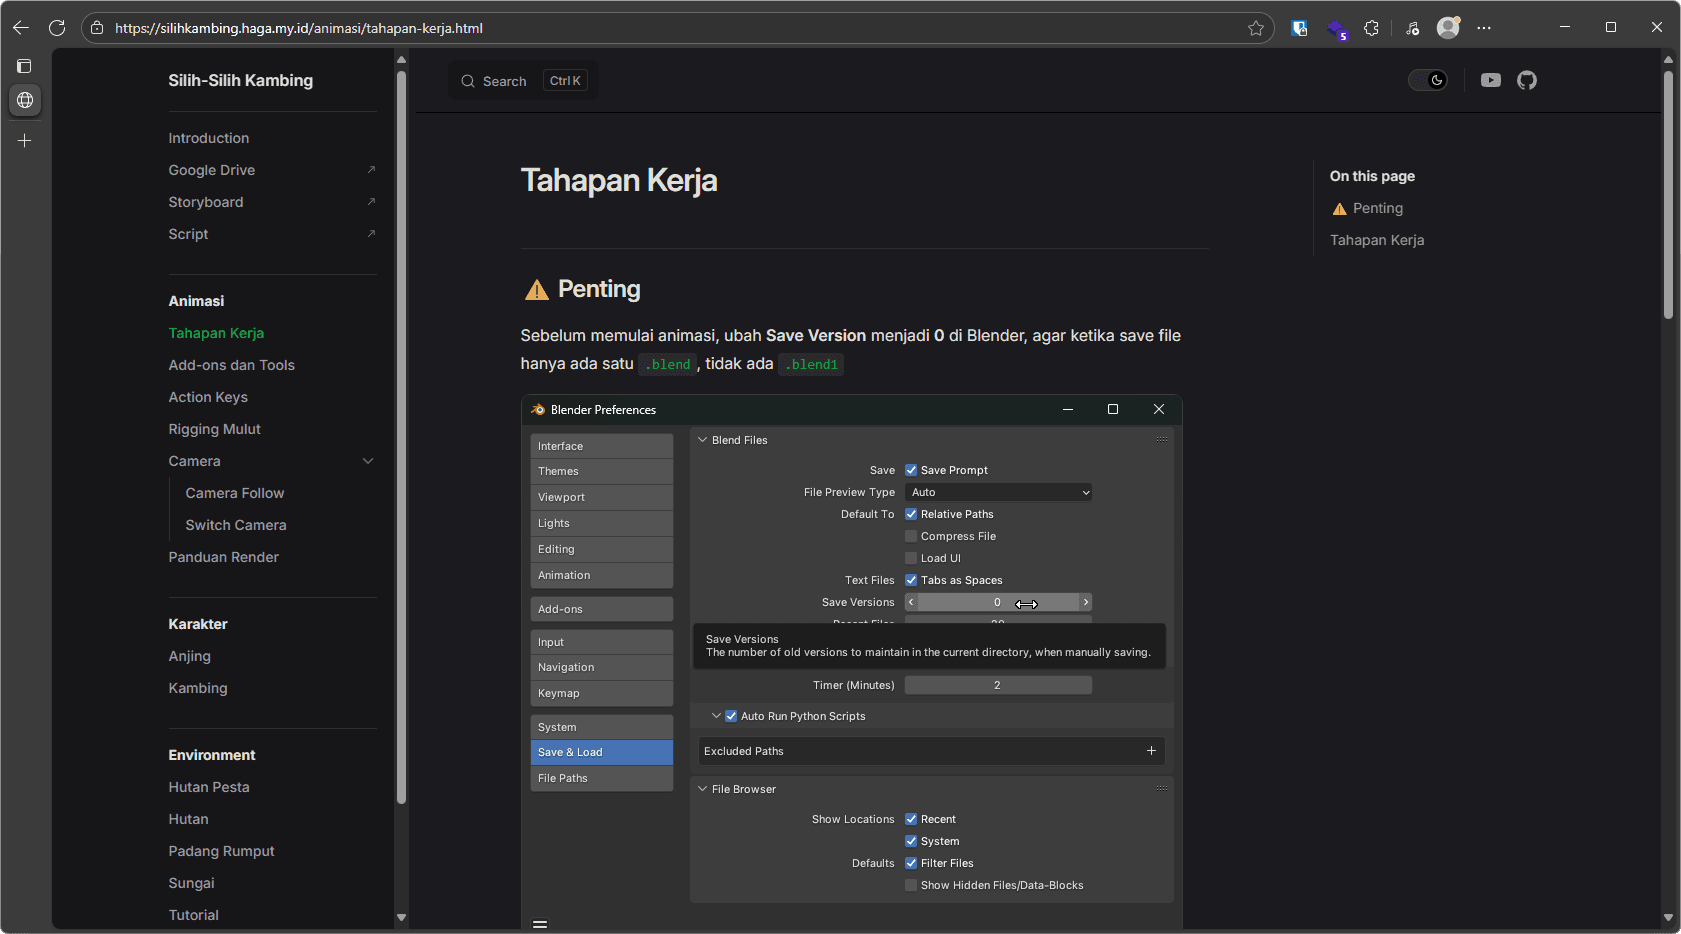Click the browser back arrow

point(21,28)
